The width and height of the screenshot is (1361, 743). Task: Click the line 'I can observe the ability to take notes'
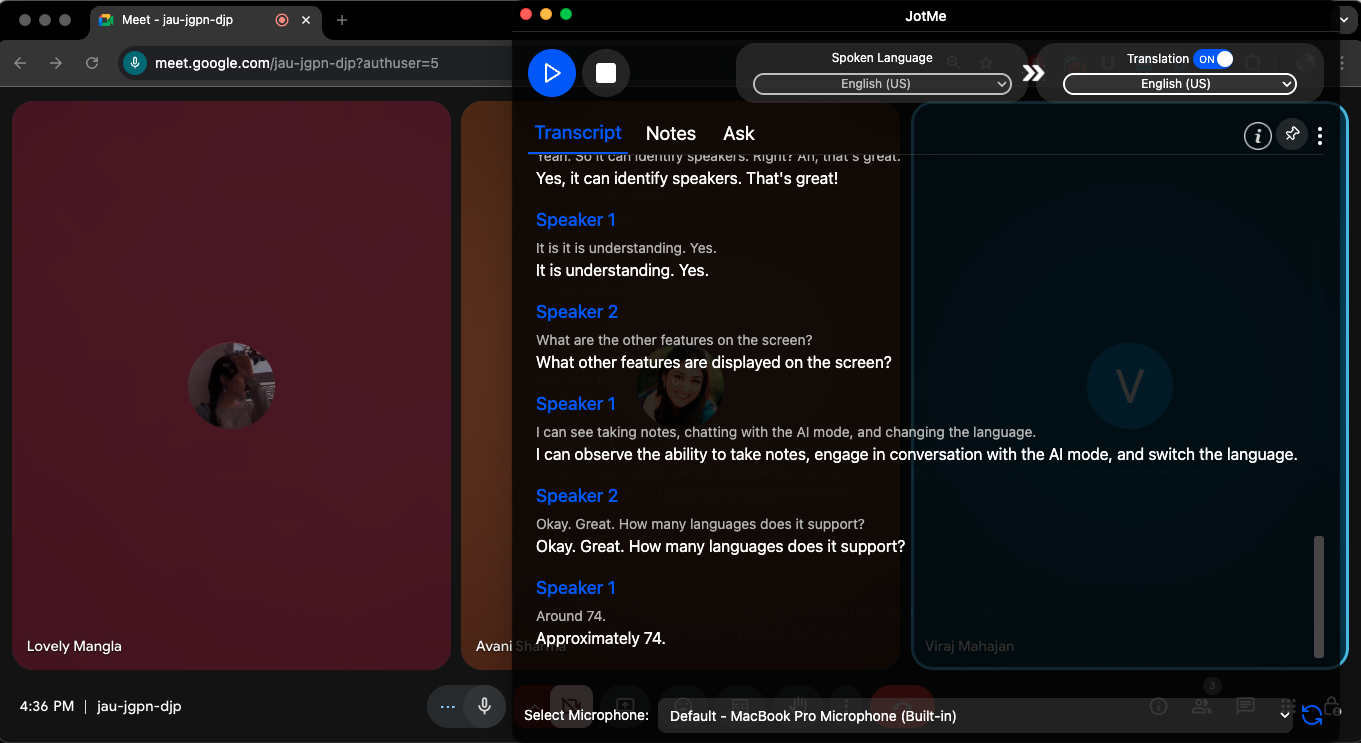pyautogui.click(x=916, y=454)
